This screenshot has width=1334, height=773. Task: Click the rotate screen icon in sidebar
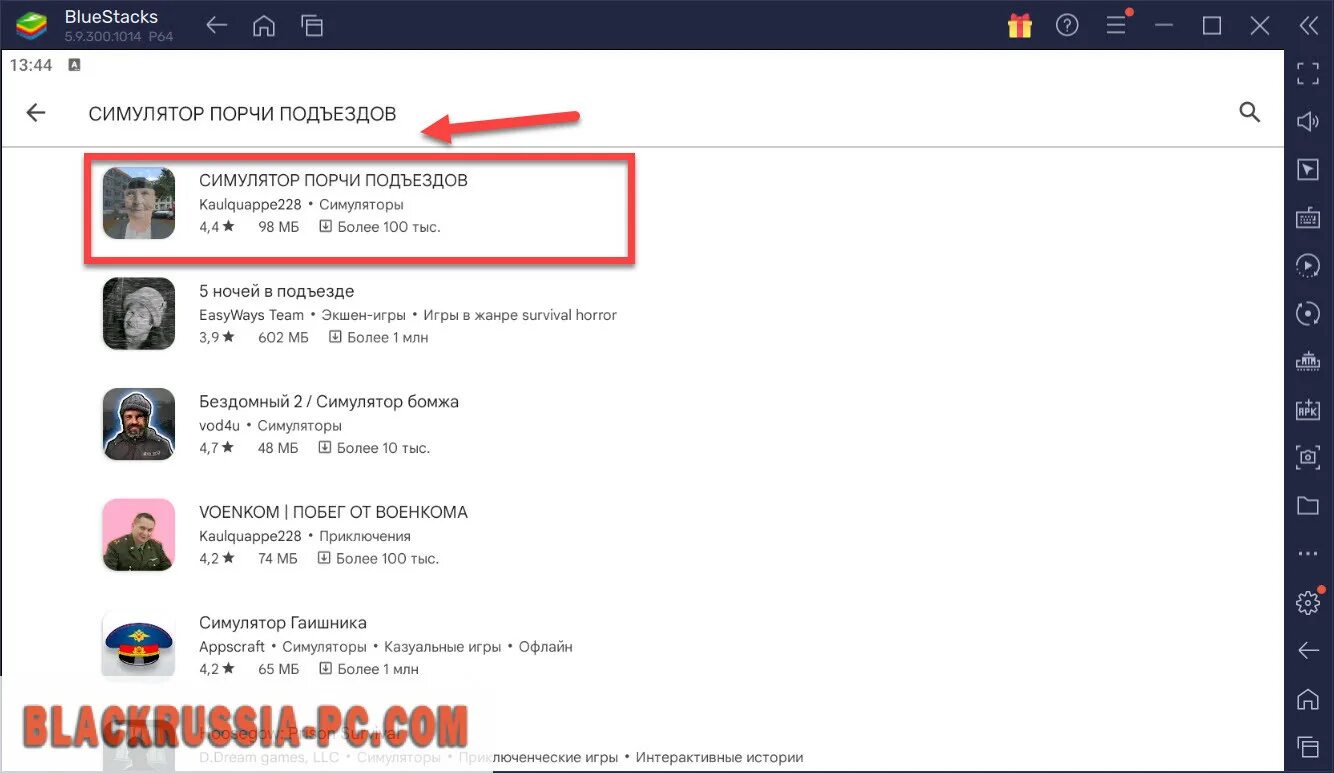pyautogui.click(x=1308, y=313)
